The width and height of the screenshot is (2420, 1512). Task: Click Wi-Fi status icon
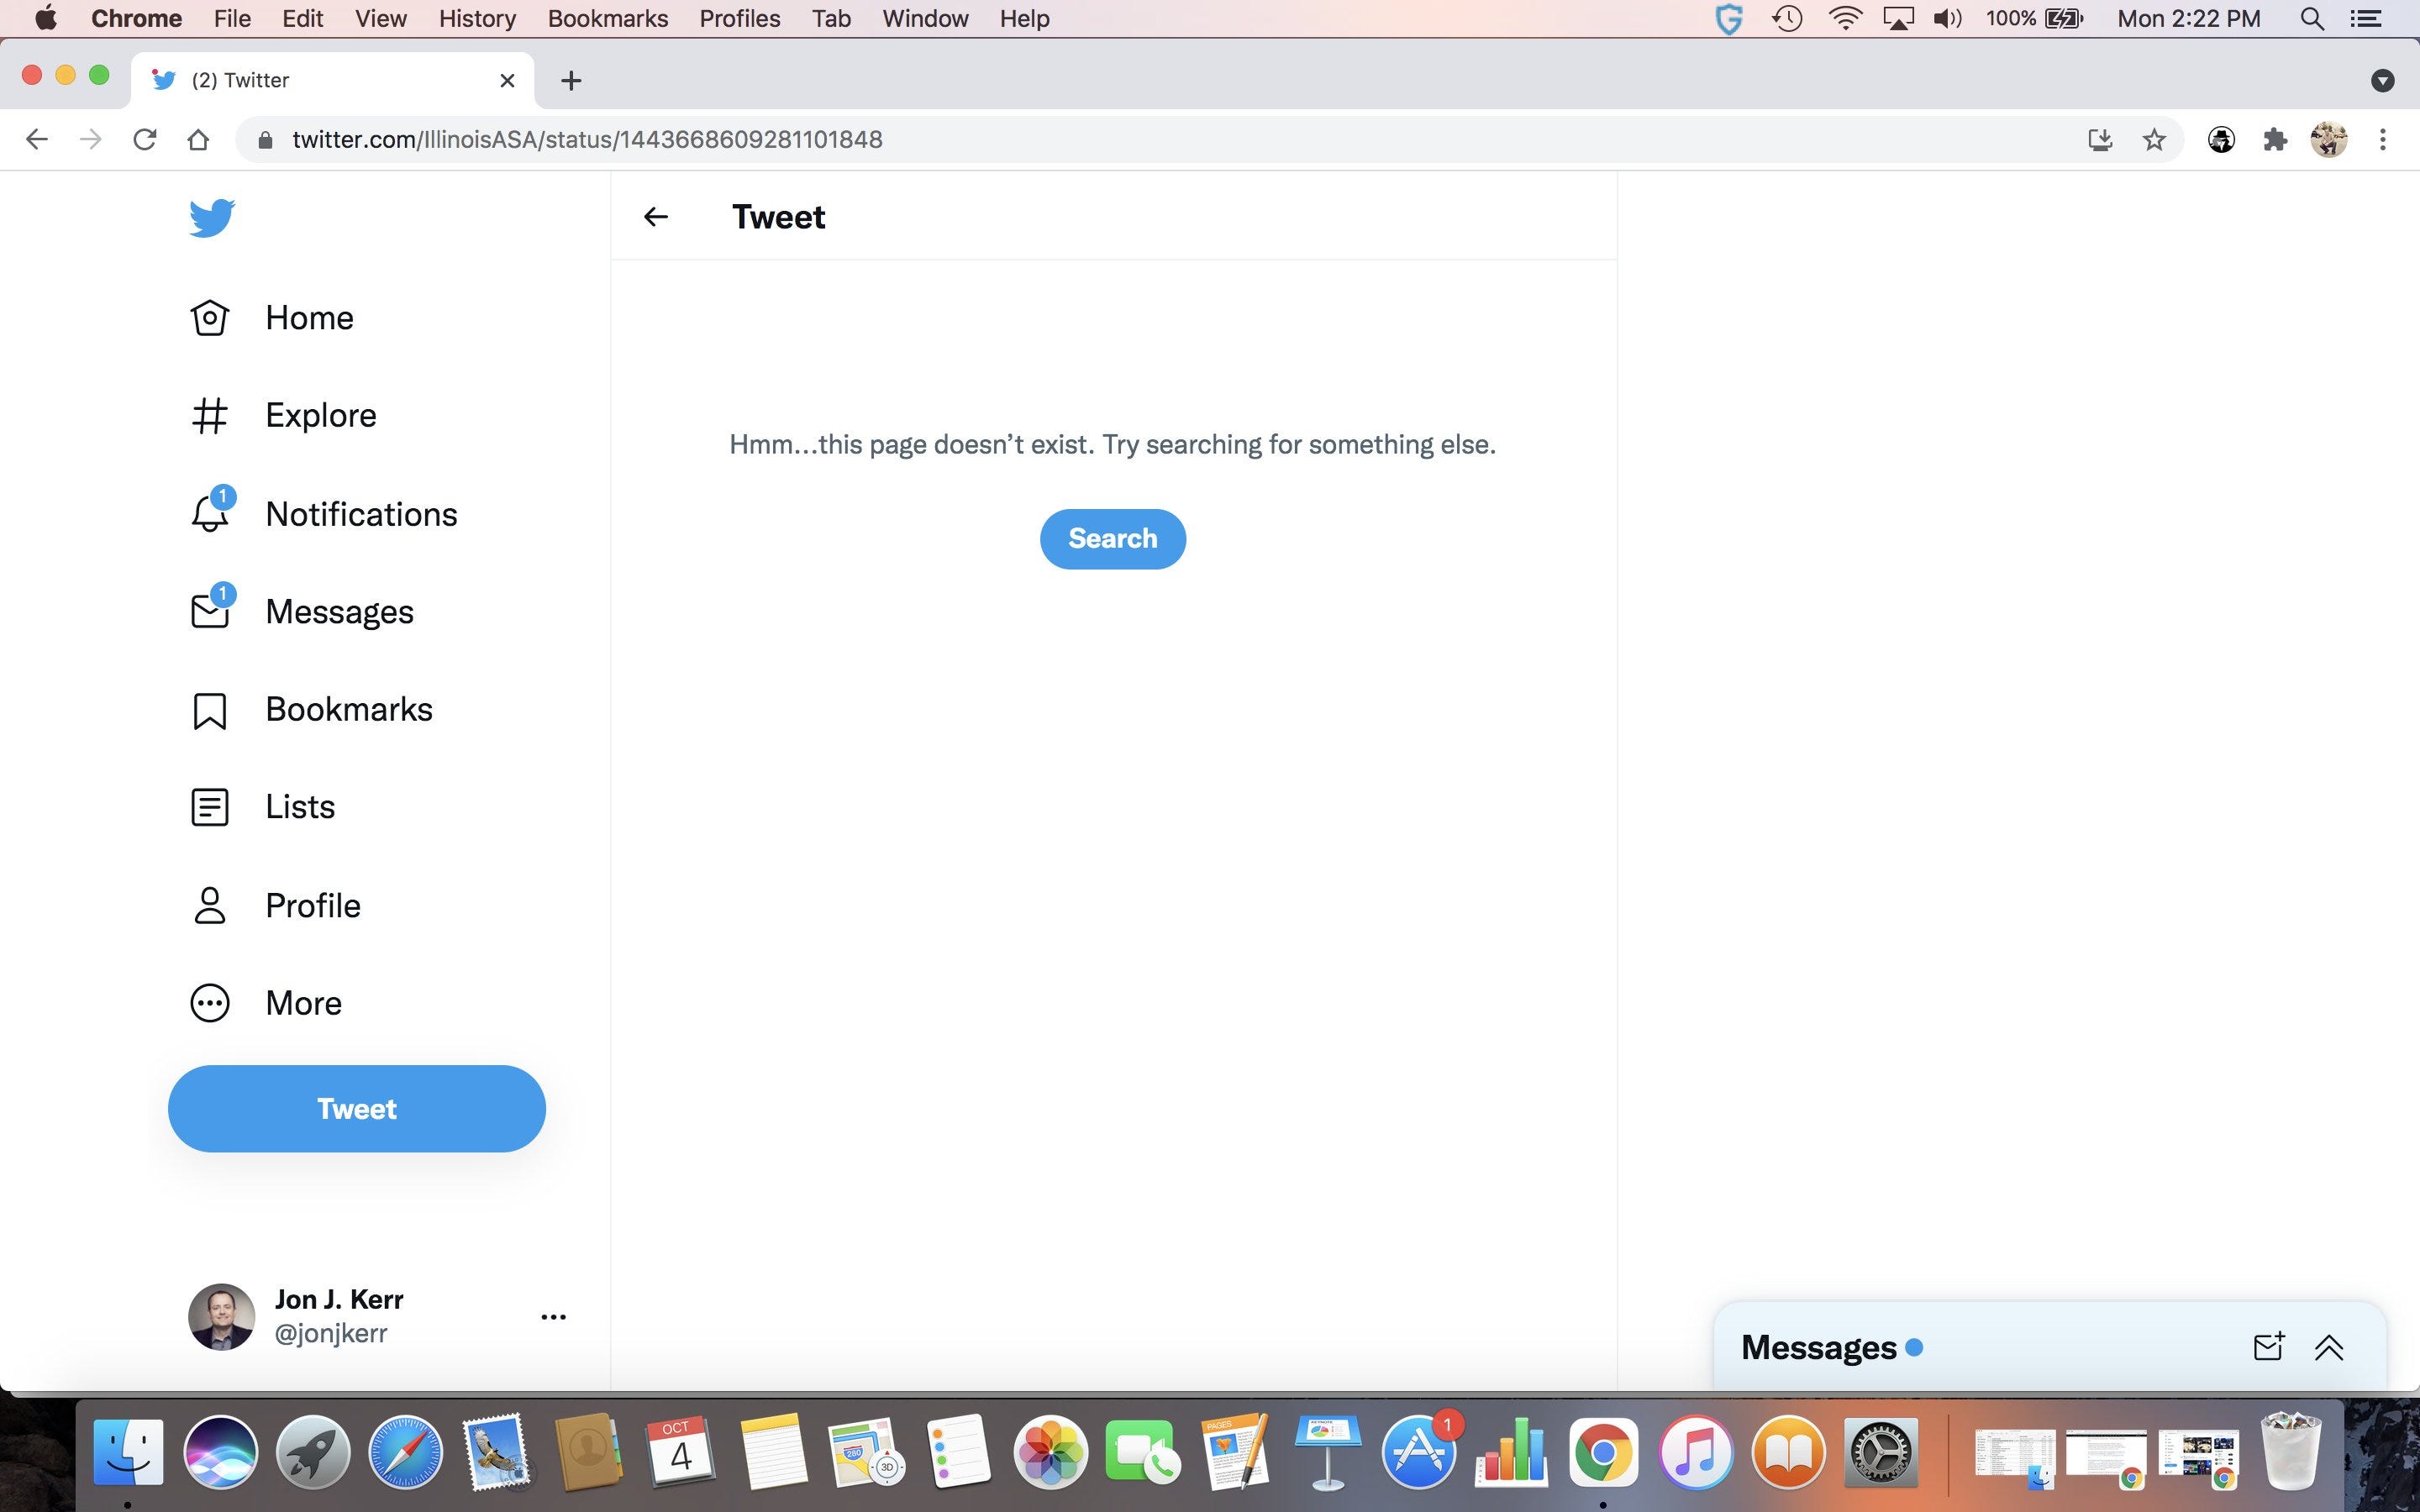(1844, 18)
